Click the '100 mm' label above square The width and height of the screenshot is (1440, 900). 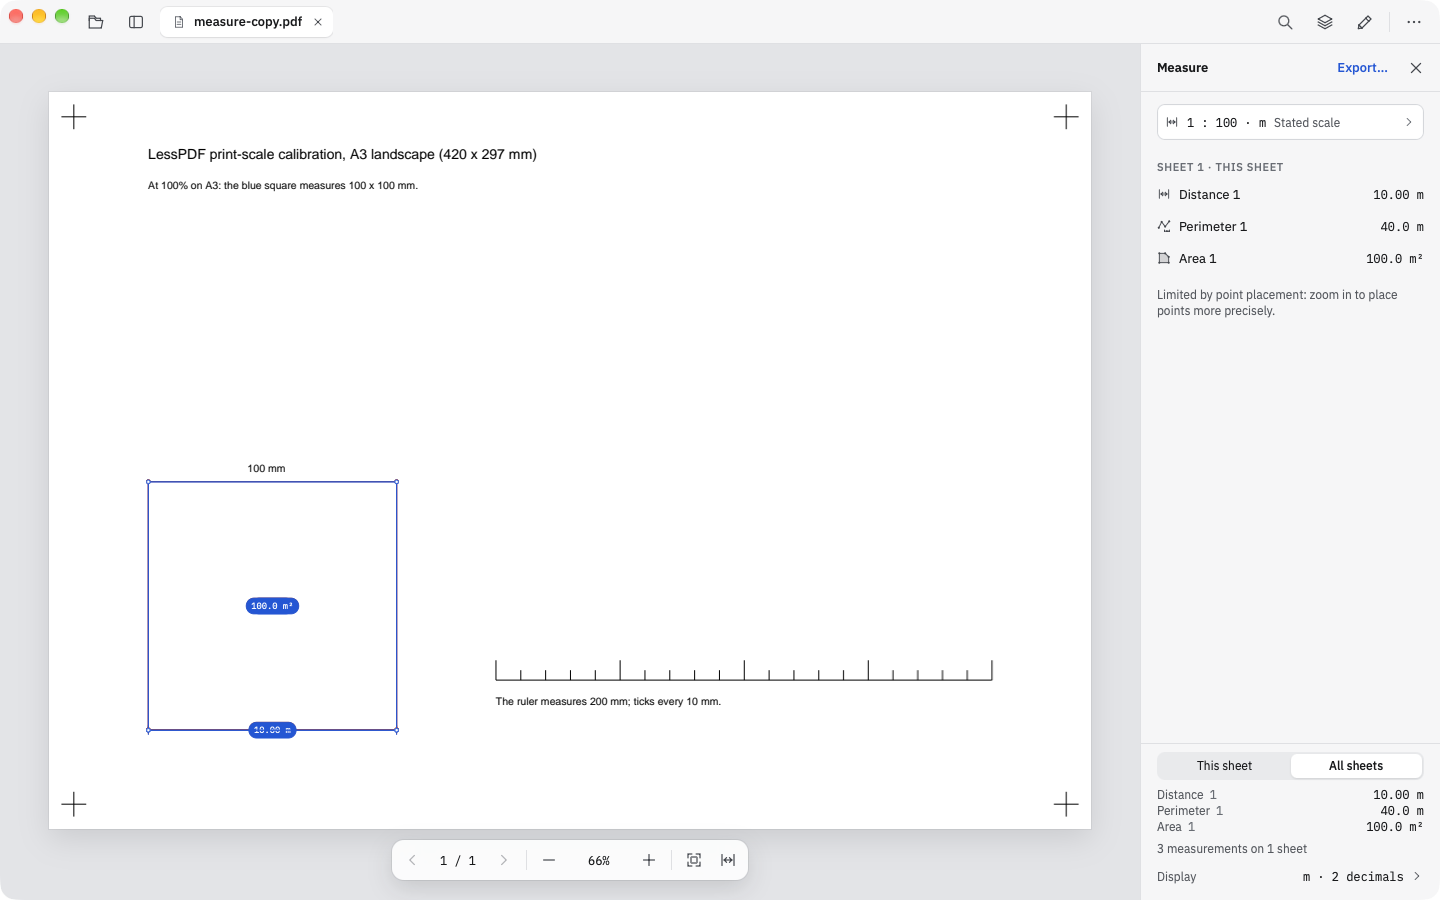[x=266, y=468]
